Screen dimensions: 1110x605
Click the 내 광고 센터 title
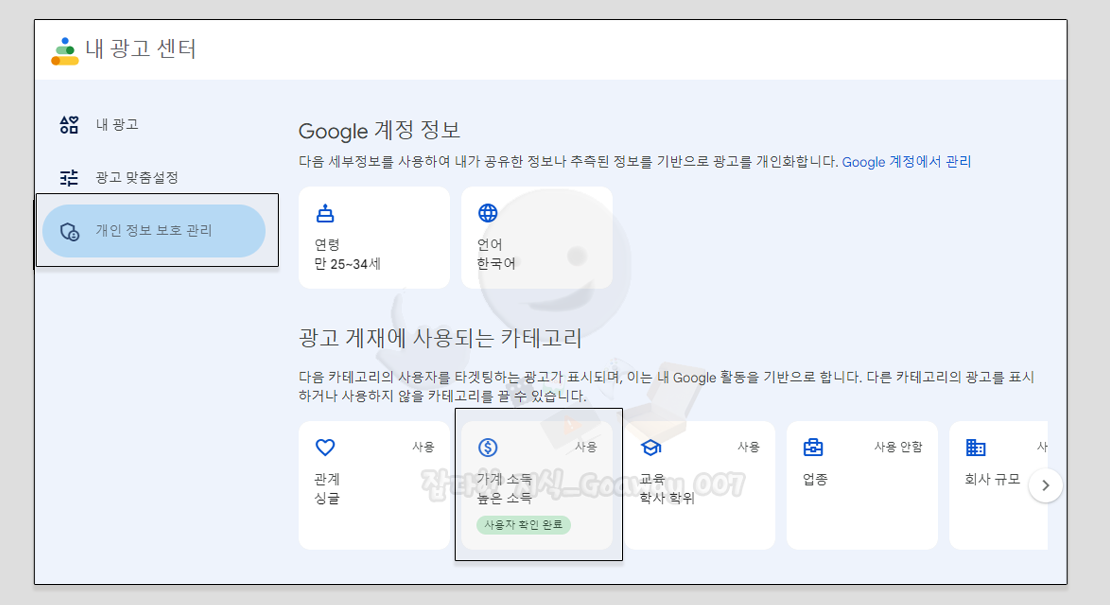(x=141, y=49)
